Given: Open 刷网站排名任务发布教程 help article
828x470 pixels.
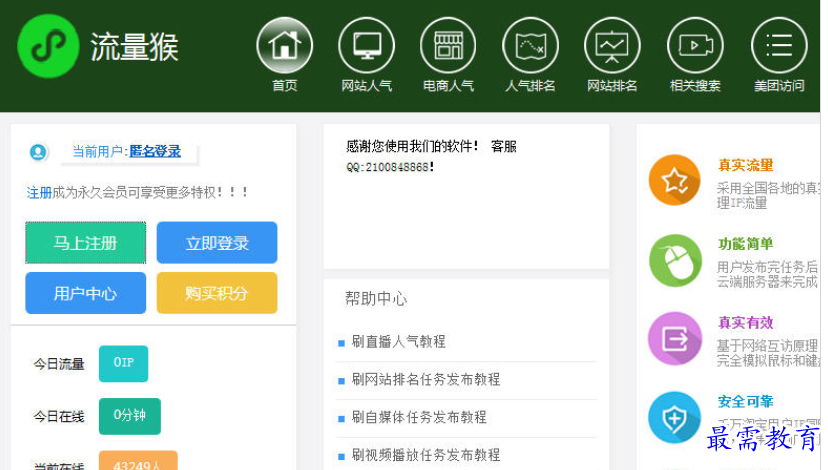Looking at the screenshot, I should [x=426, y=380].
